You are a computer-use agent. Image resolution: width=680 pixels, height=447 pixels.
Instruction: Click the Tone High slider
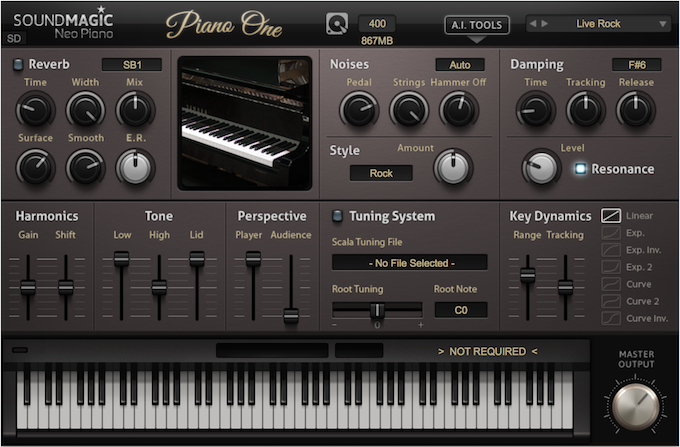tap(159, 287)
